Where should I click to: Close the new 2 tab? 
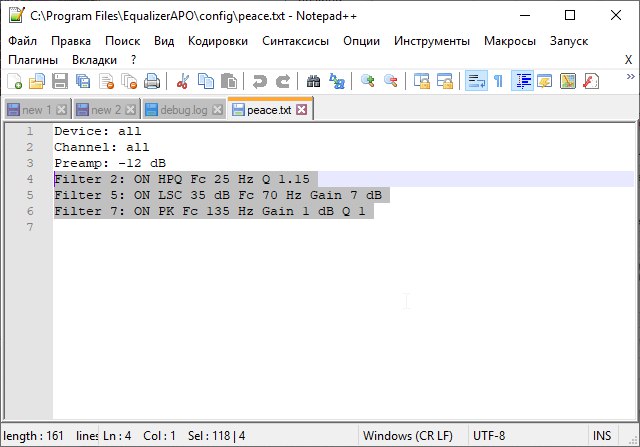(x=131, y=110)
